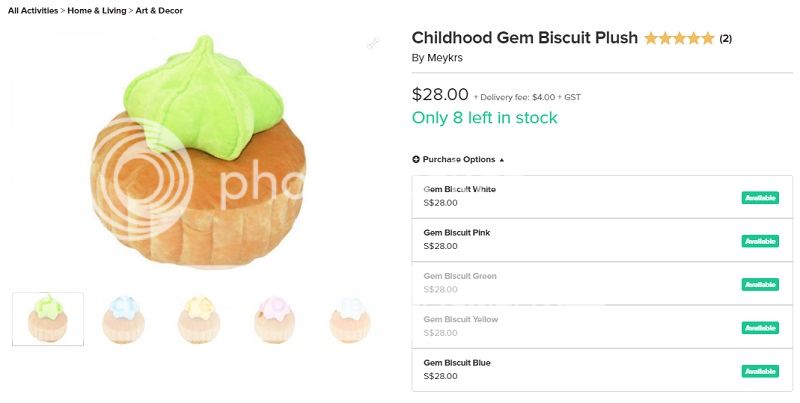The height and width of the screenshot is (403, 800).
Task: Open the (2) reviews count
Action: tap(726, 39)
